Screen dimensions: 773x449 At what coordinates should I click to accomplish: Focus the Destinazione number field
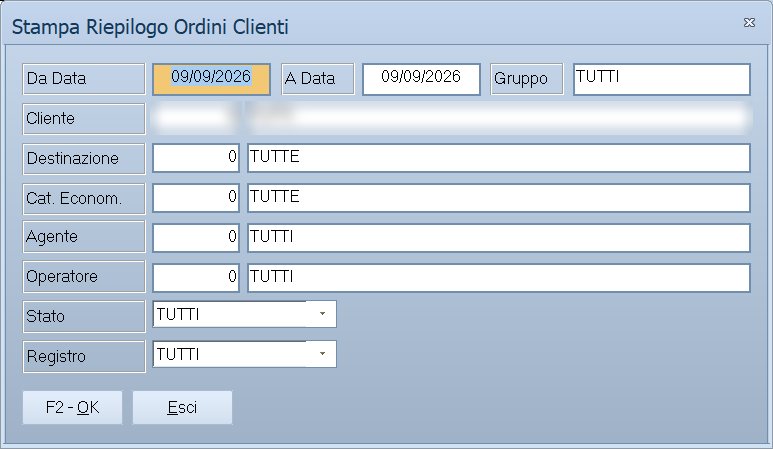(x=196, y=158)
